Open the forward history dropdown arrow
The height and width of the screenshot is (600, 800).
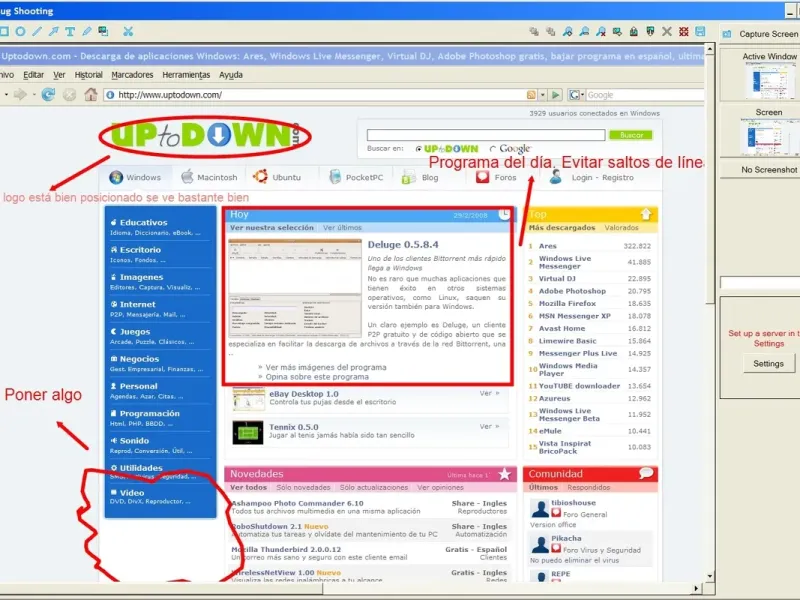34,94
